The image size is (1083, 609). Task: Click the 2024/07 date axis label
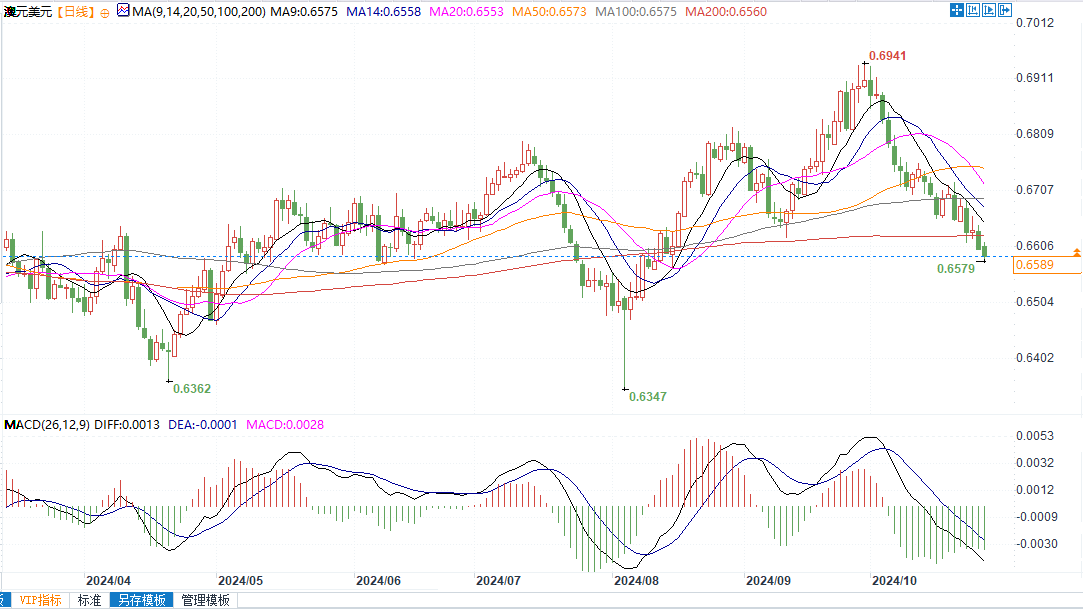point(499,581)
